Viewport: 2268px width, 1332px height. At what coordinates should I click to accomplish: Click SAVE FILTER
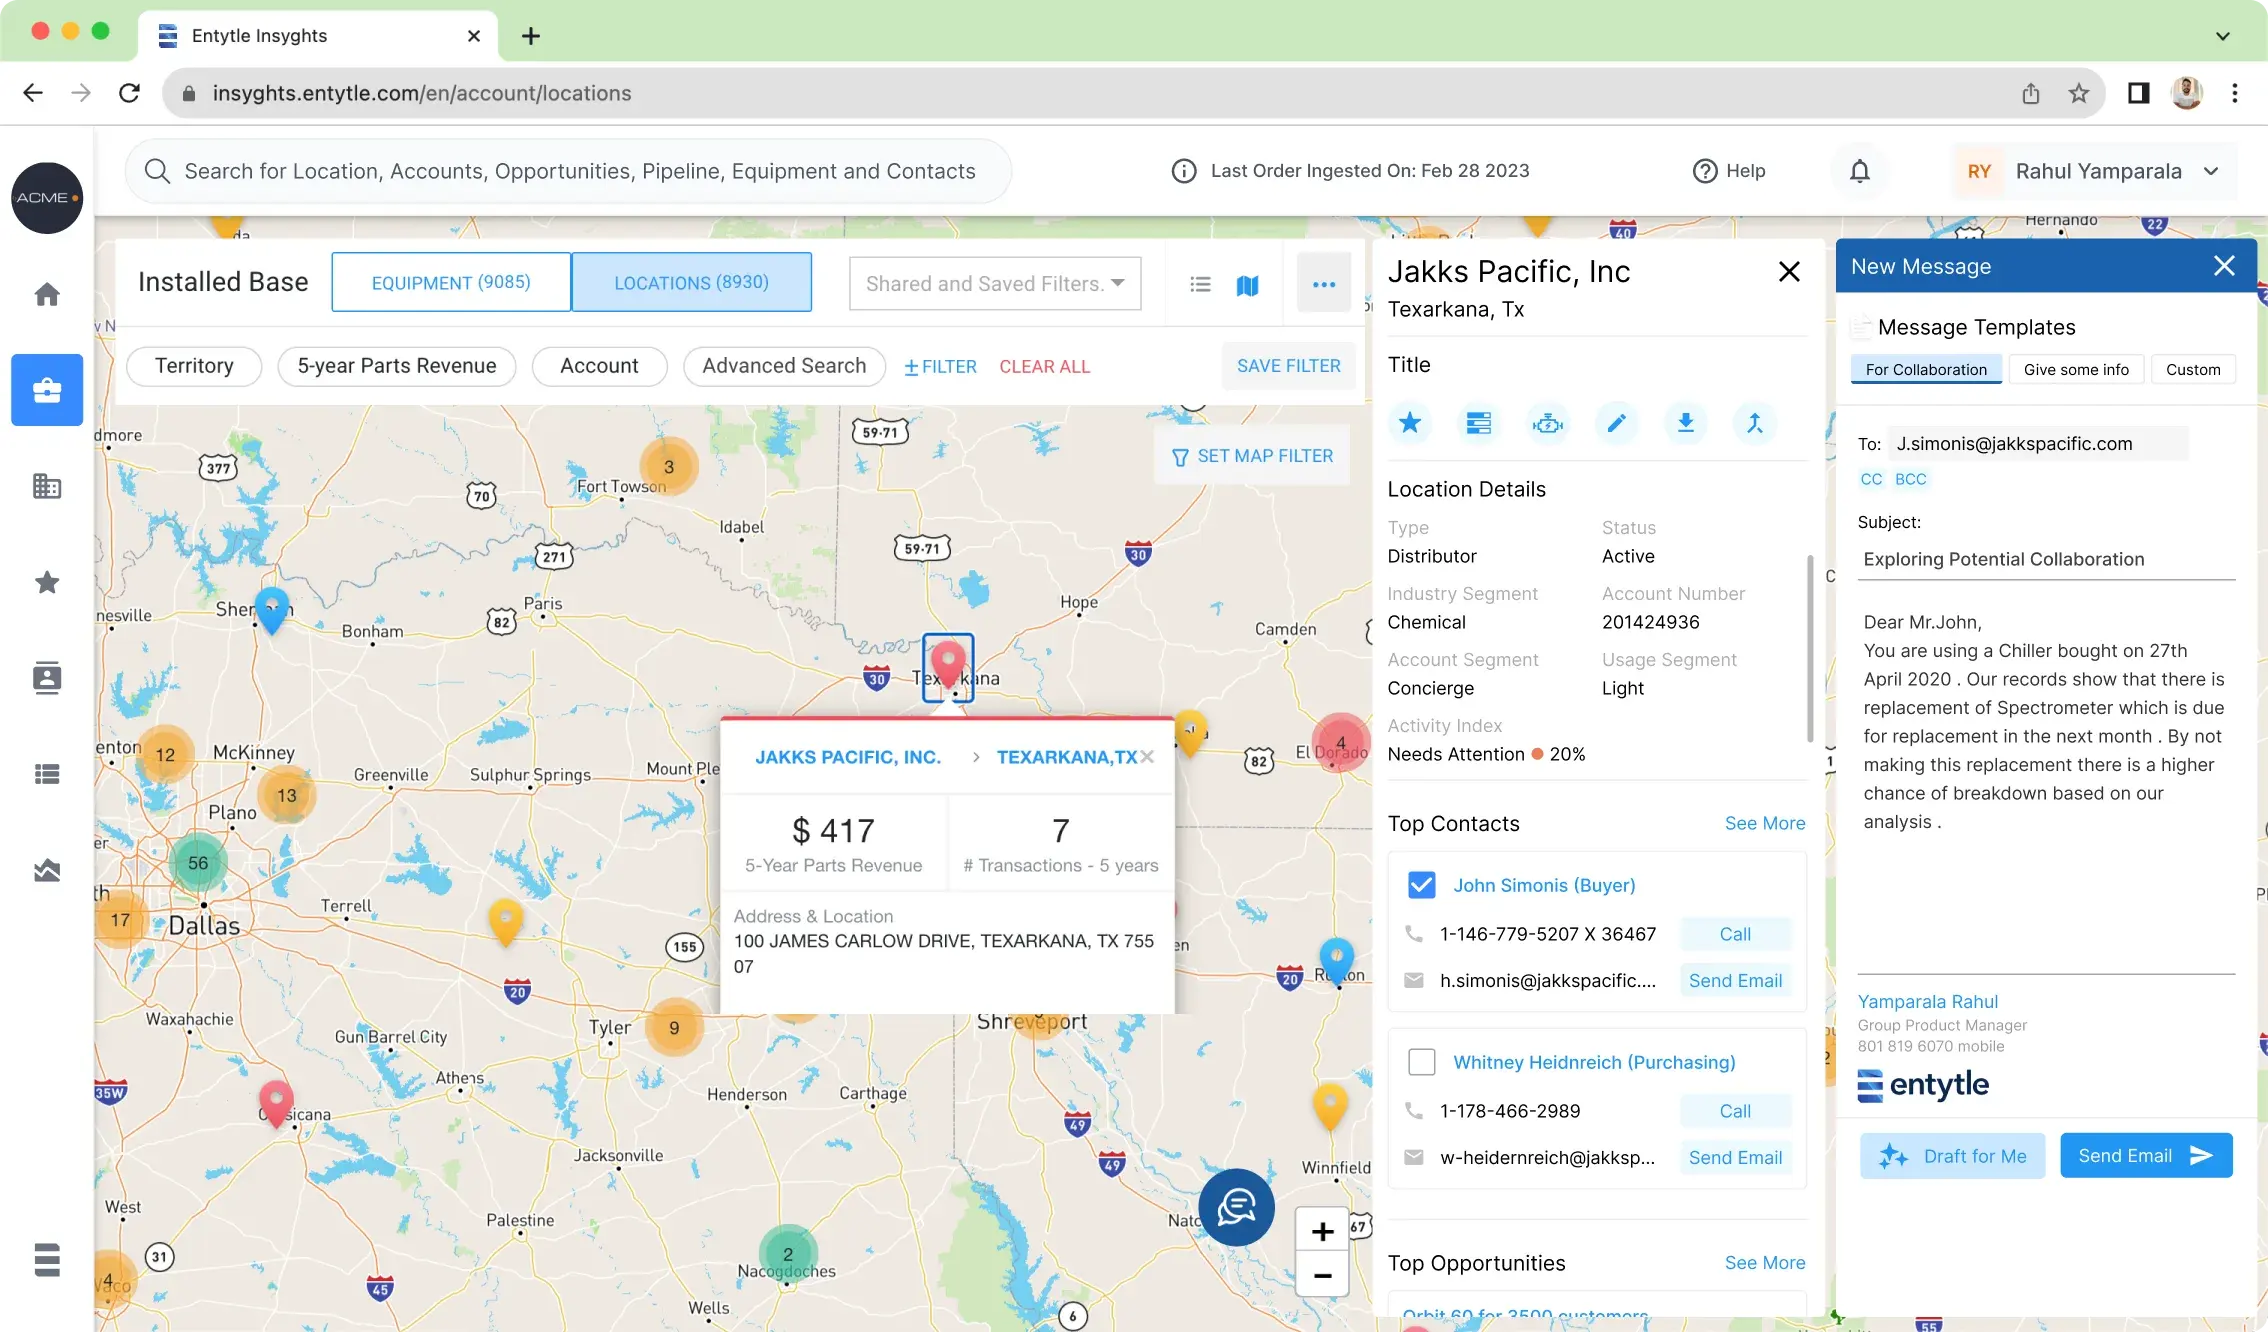click(1289, 366)
